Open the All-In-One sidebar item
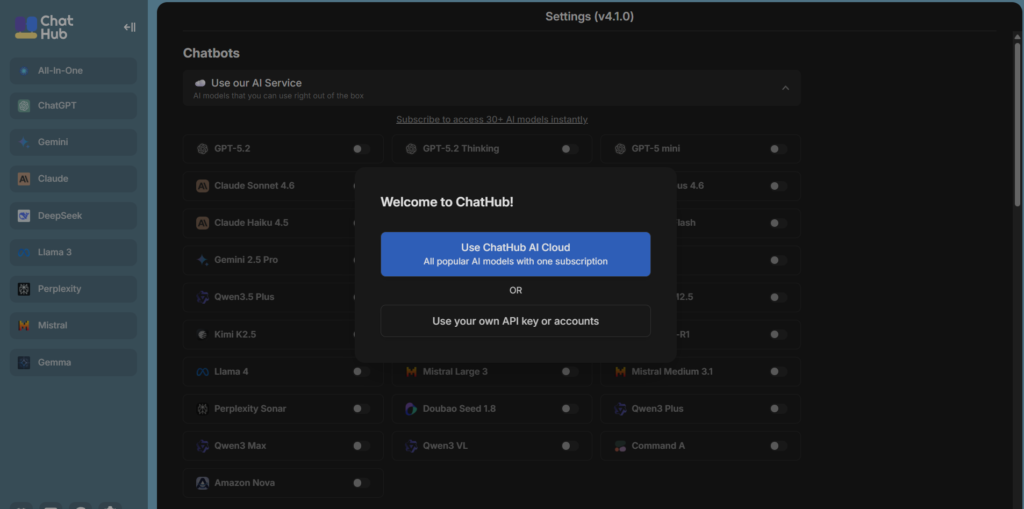The height and width of the screenshot is (509, 1024). [x=73, y=71]
